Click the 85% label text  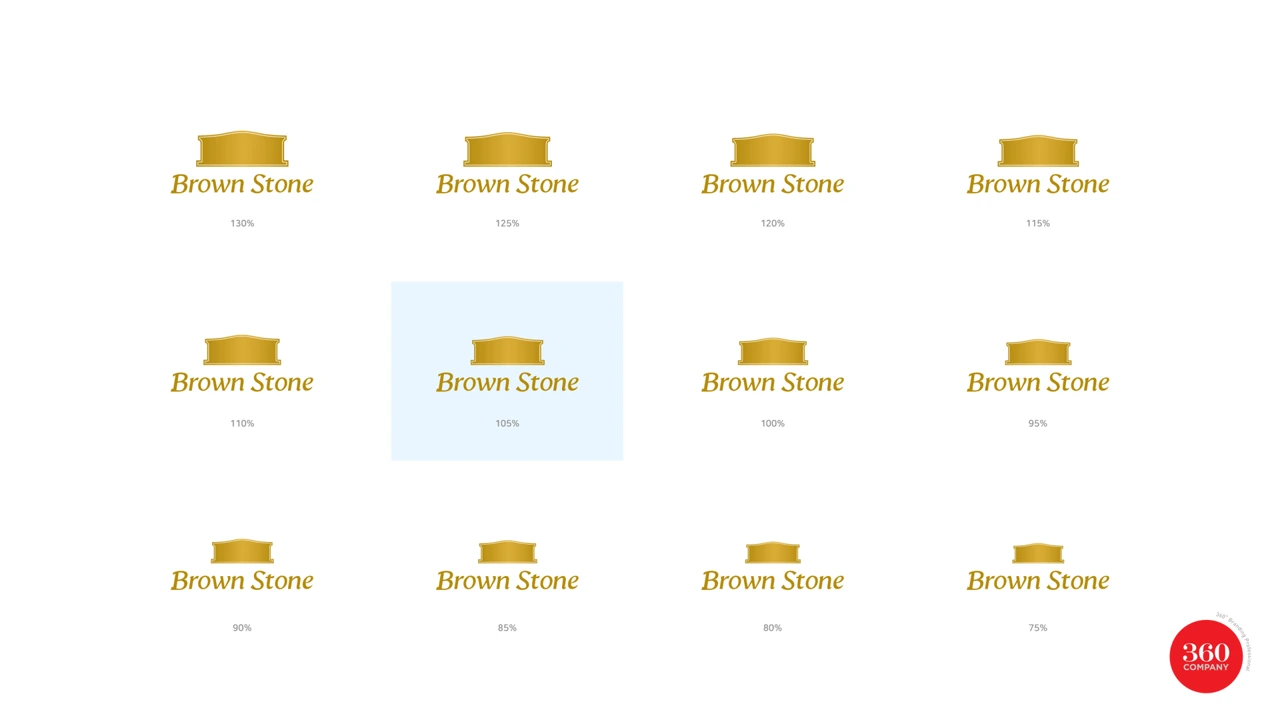point(507,627)
